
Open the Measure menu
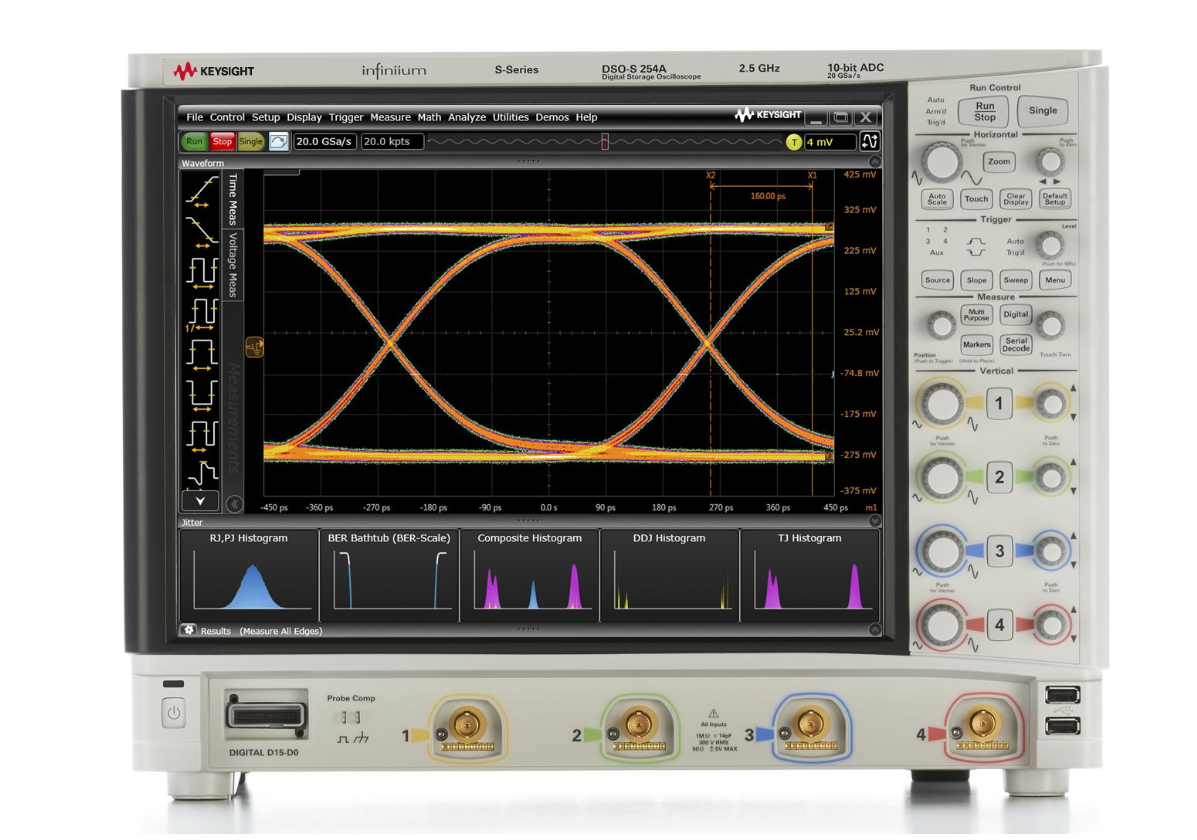point(390,117)
